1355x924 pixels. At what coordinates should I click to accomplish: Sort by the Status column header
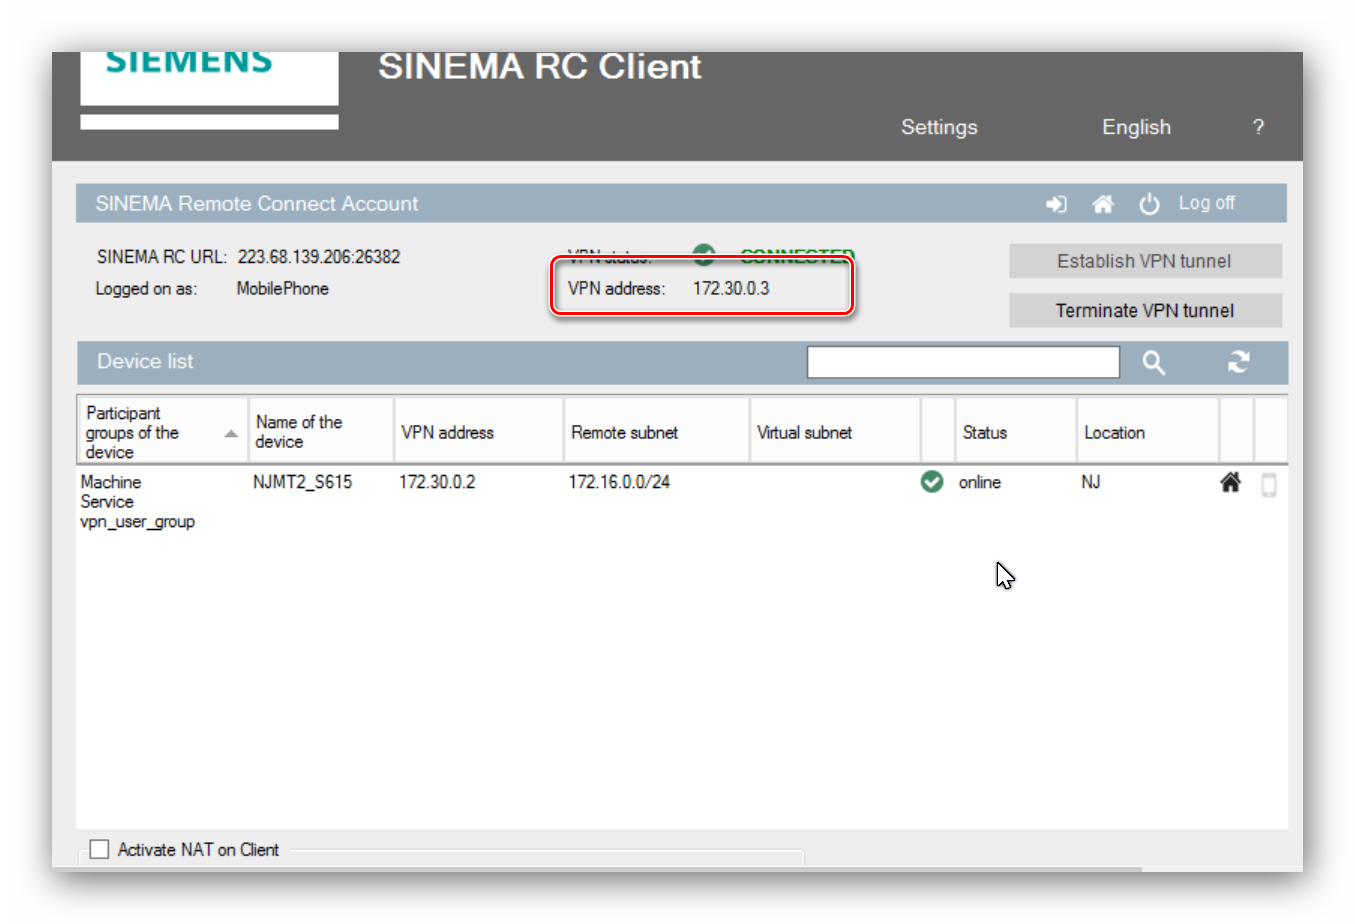(x=1016, y=432)
